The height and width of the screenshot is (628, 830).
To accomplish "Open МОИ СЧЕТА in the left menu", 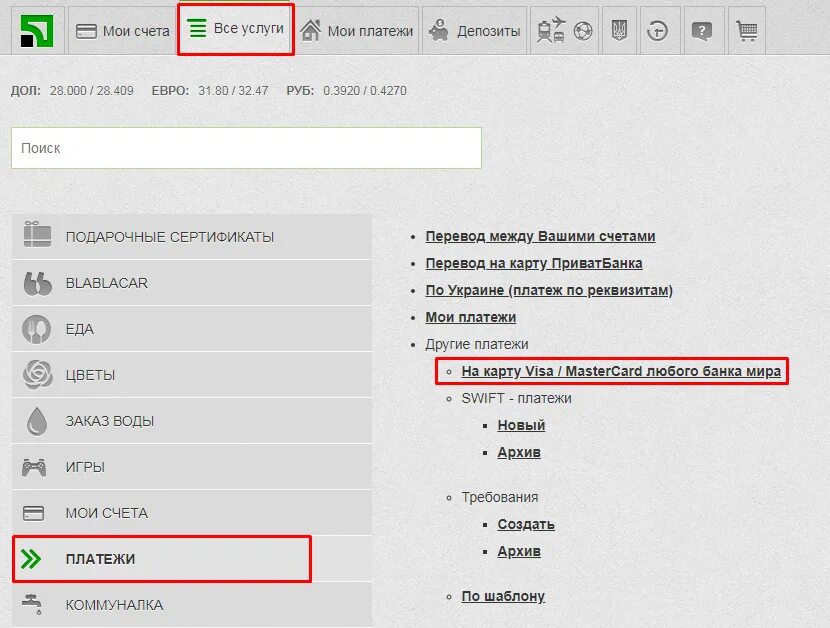I will click(x=192, y=513).
